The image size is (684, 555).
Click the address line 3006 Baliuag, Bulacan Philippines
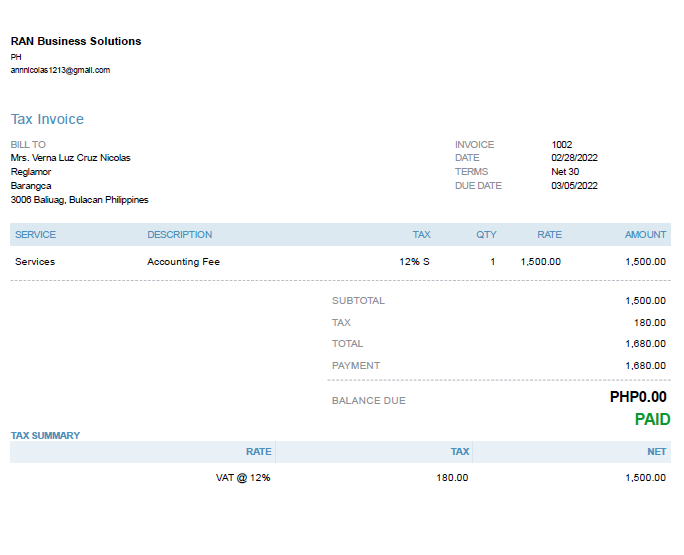point(79,200)
